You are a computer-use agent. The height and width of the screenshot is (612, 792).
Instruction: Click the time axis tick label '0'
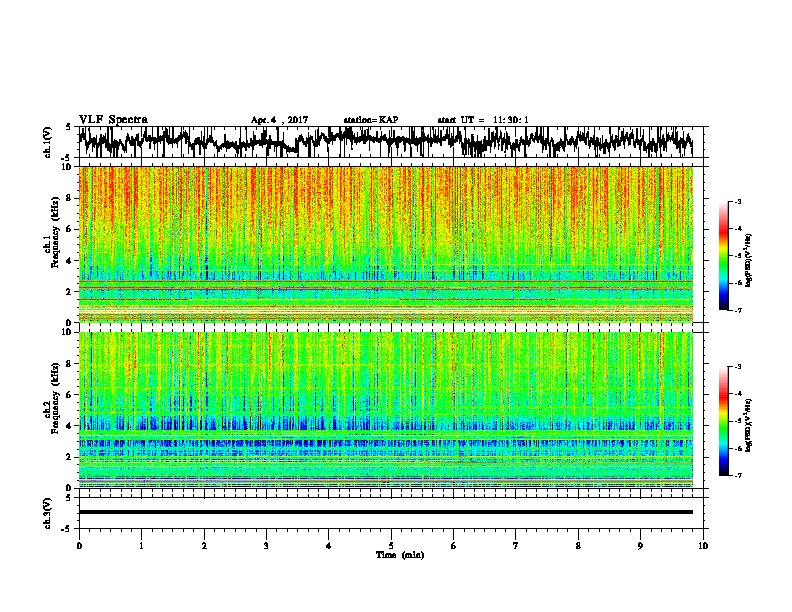point(79,546)
